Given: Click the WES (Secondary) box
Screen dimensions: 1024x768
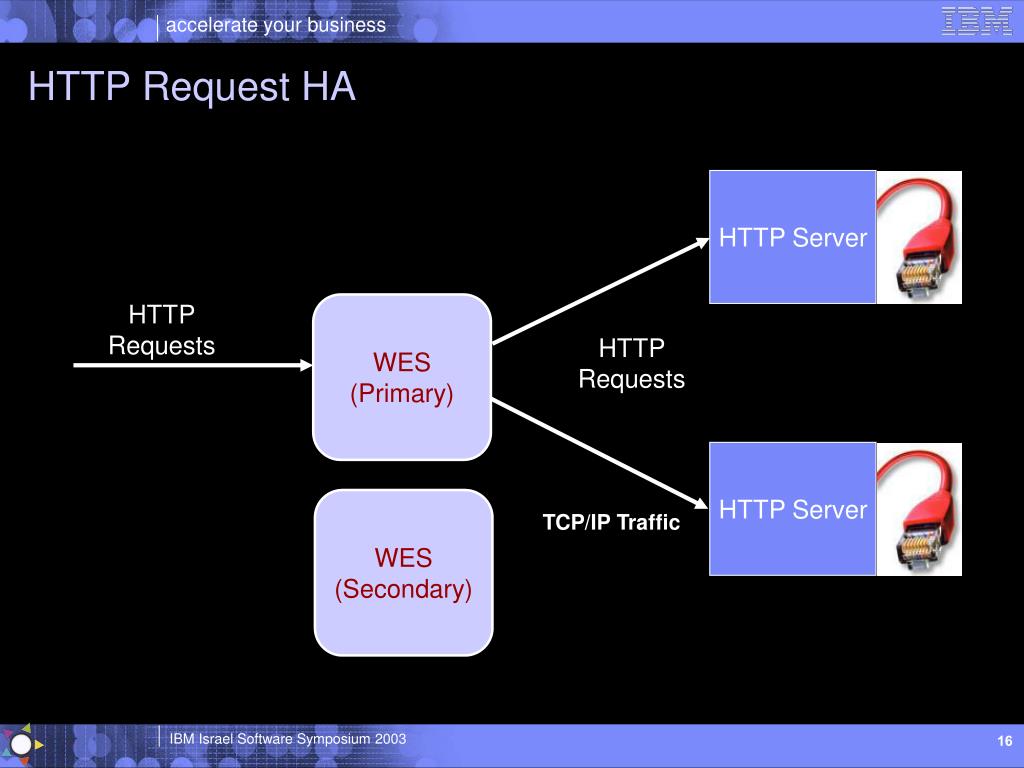Looking at the screenshot, I should coord(404,573).
